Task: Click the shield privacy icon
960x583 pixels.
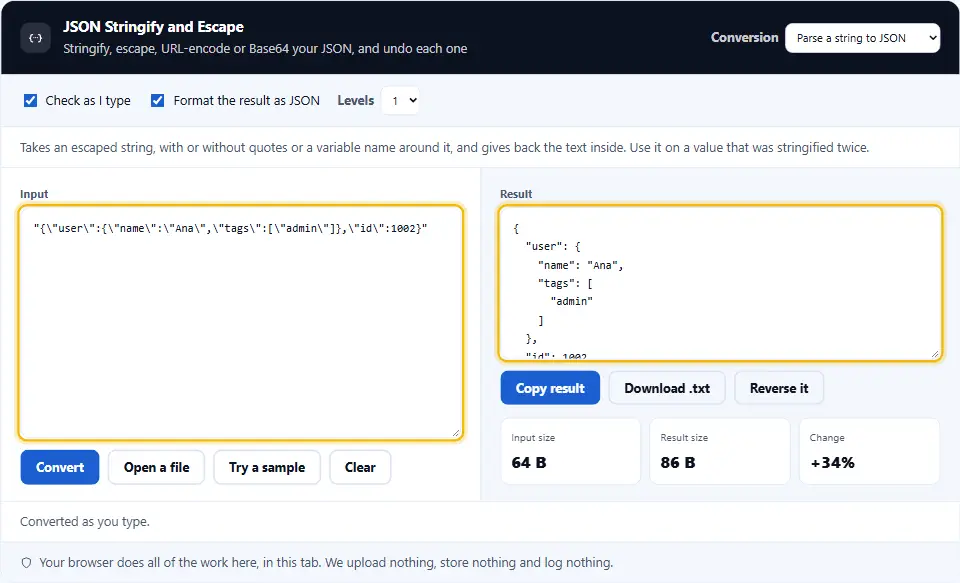Action: pyautogui.click(x=26, y=563)
